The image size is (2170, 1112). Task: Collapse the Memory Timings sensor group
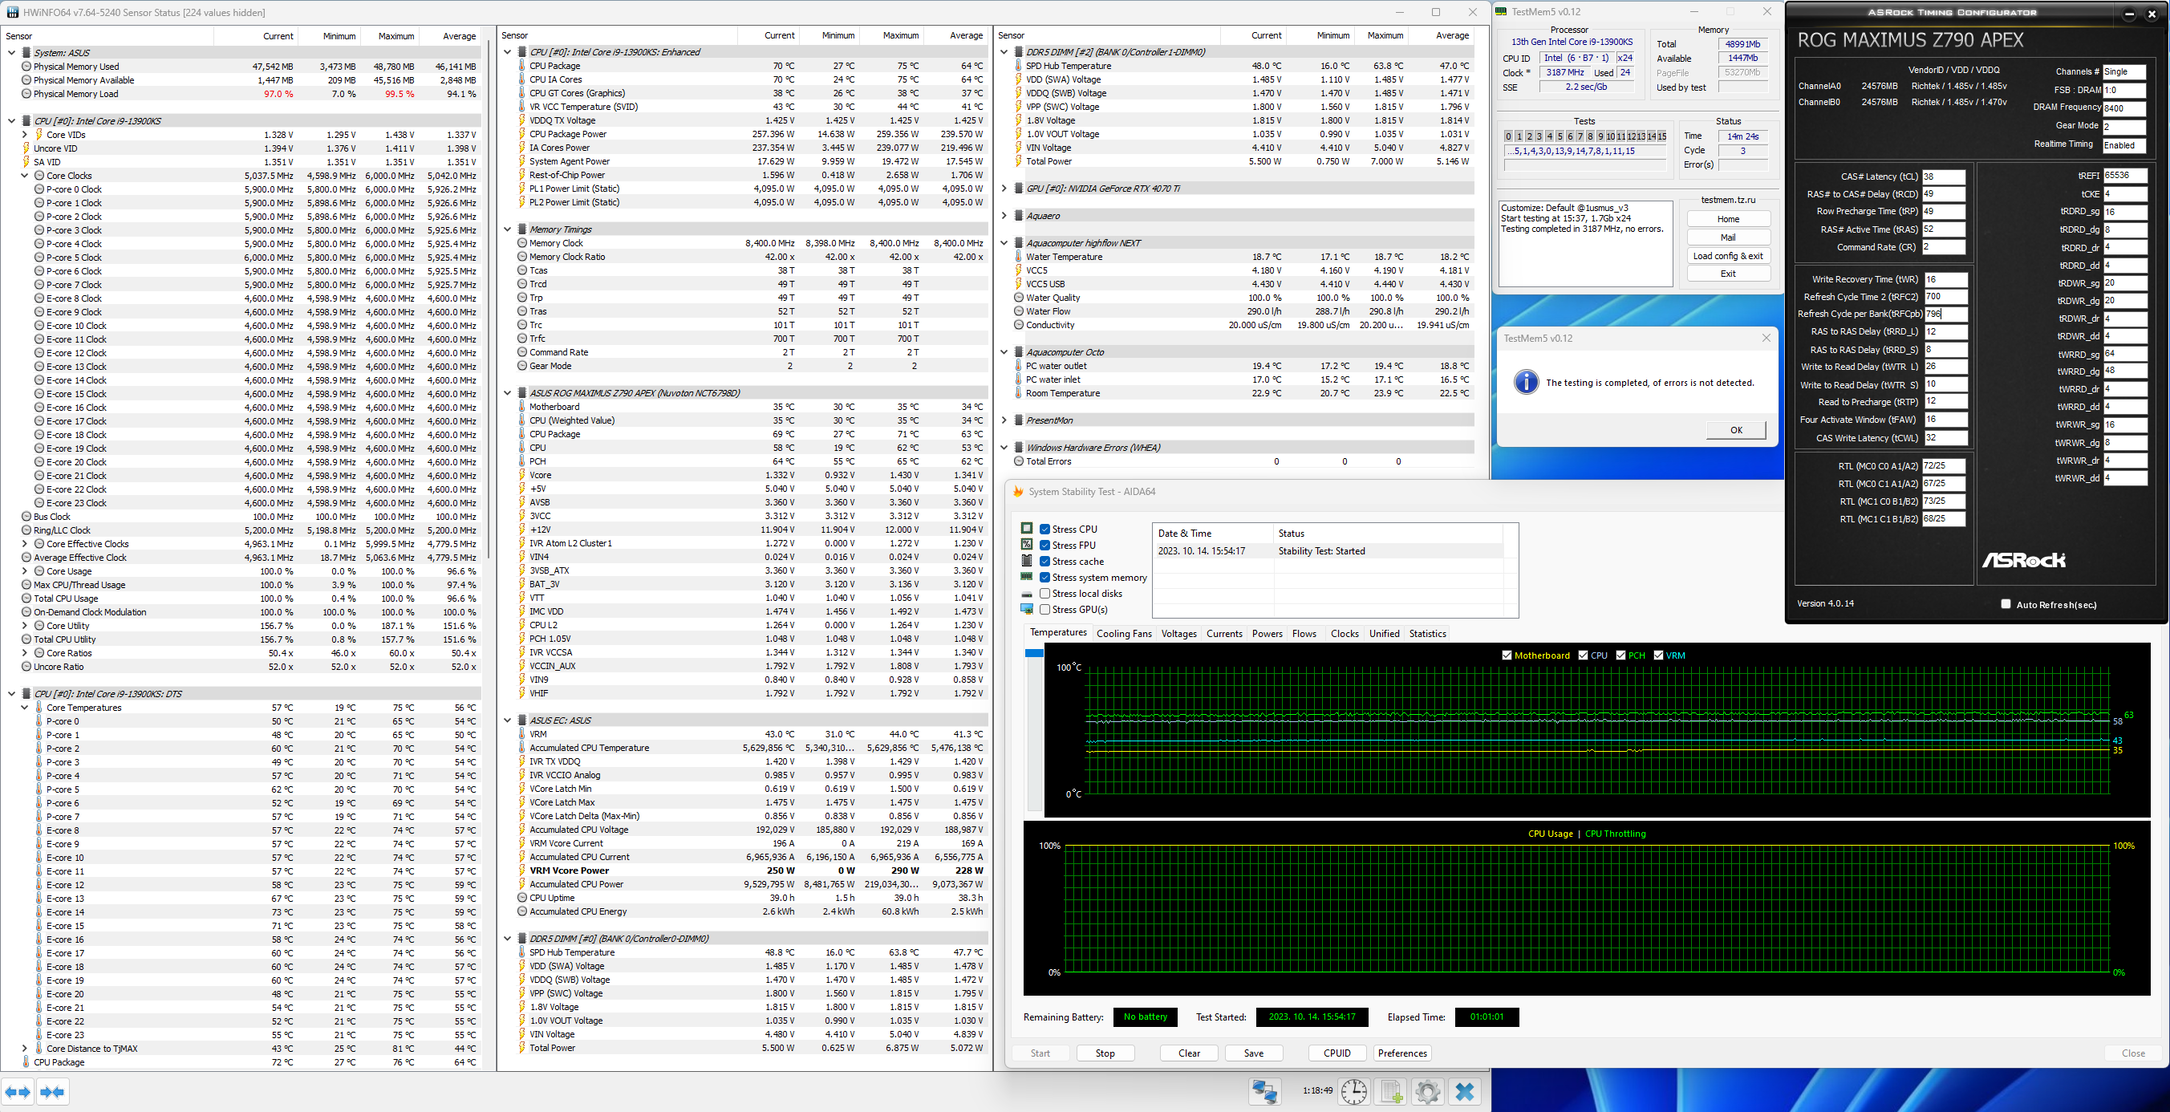[x=508, y=230]
